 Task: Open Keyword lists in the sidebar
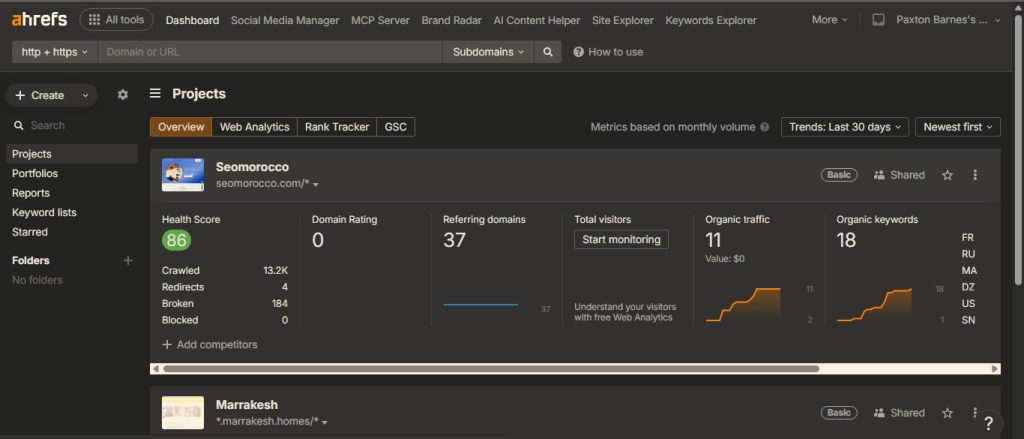tap(44, 212)
